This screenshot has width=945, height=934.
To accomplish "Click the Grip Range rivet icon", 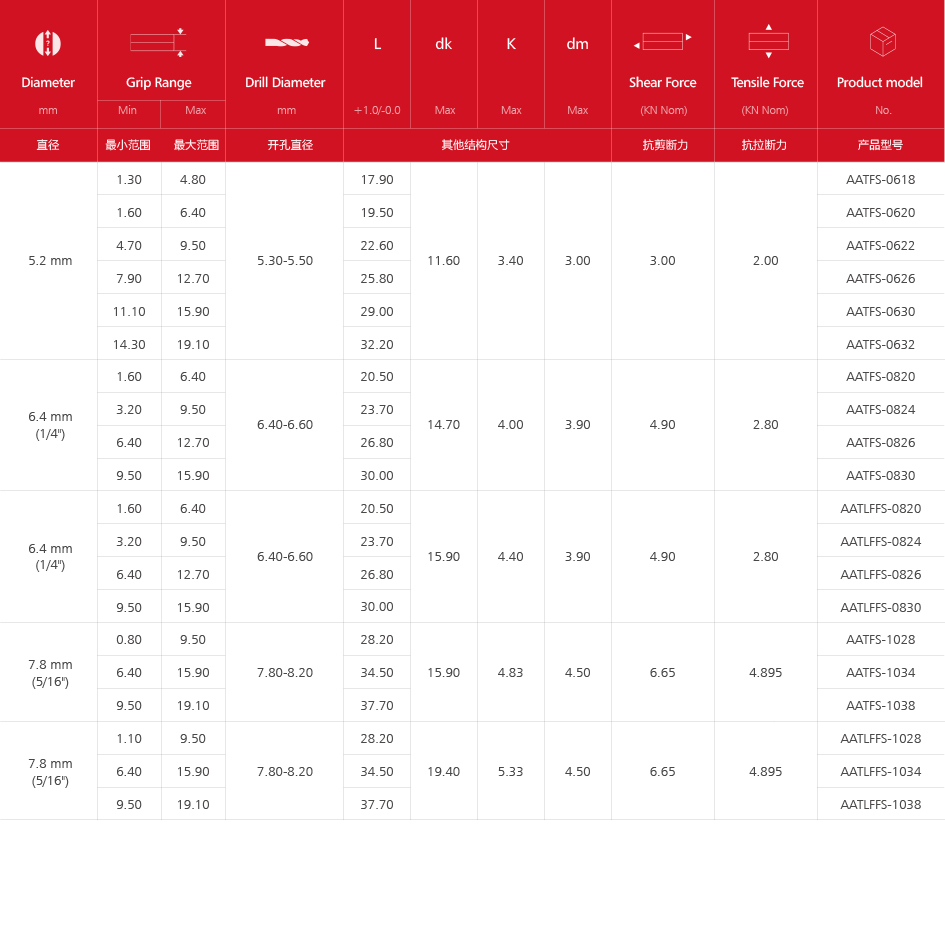I will point(158,43).
